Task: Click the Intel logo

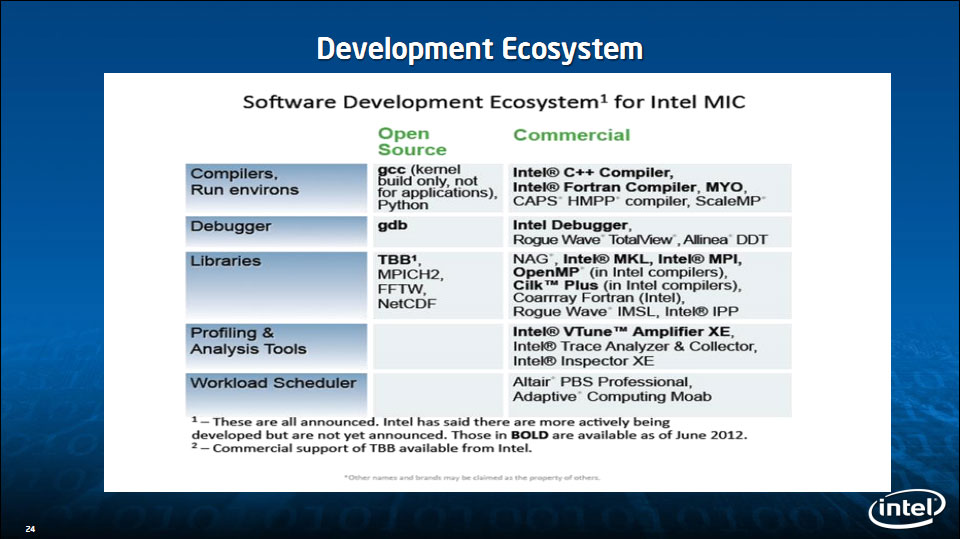Action: pos(906,508)
